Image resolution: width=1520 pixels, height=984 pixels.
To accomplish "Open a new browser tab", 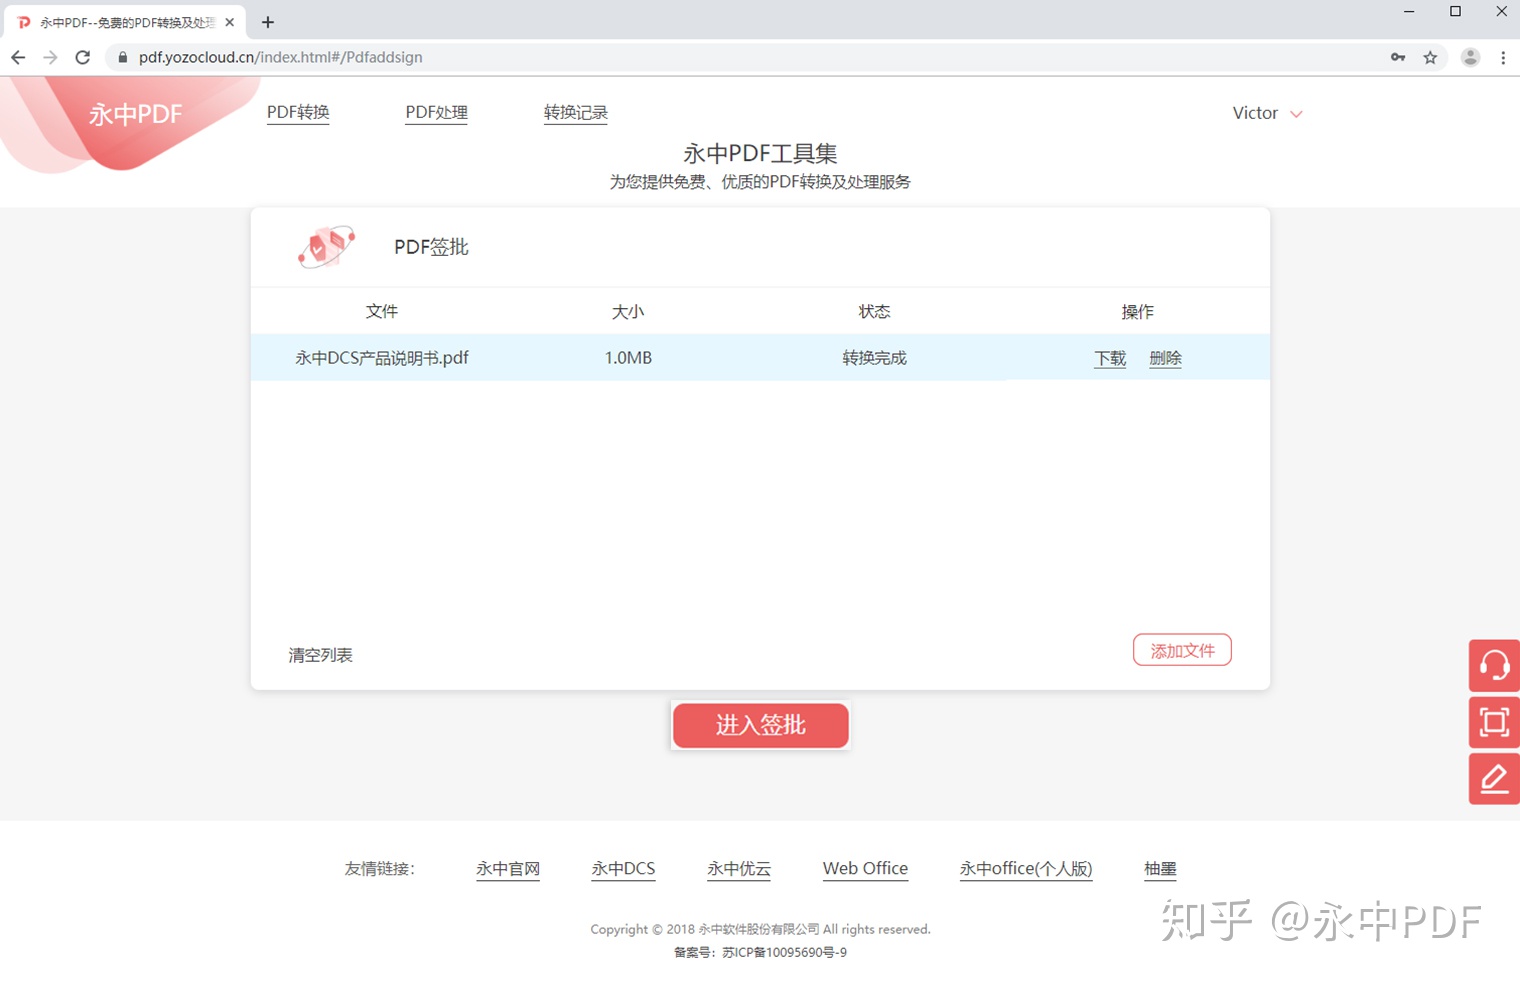I will 267,22.
